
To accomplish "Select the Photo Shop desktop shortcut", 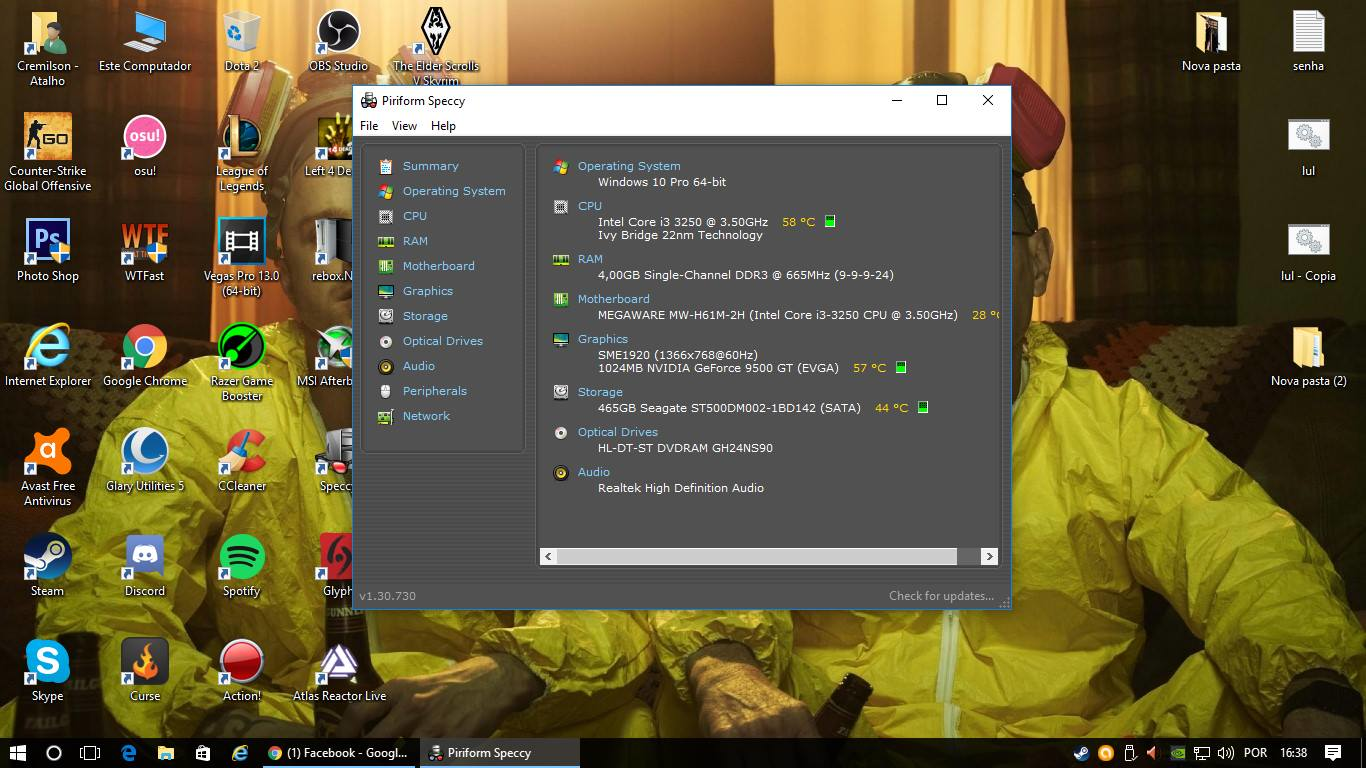I will tap(48, 251).
